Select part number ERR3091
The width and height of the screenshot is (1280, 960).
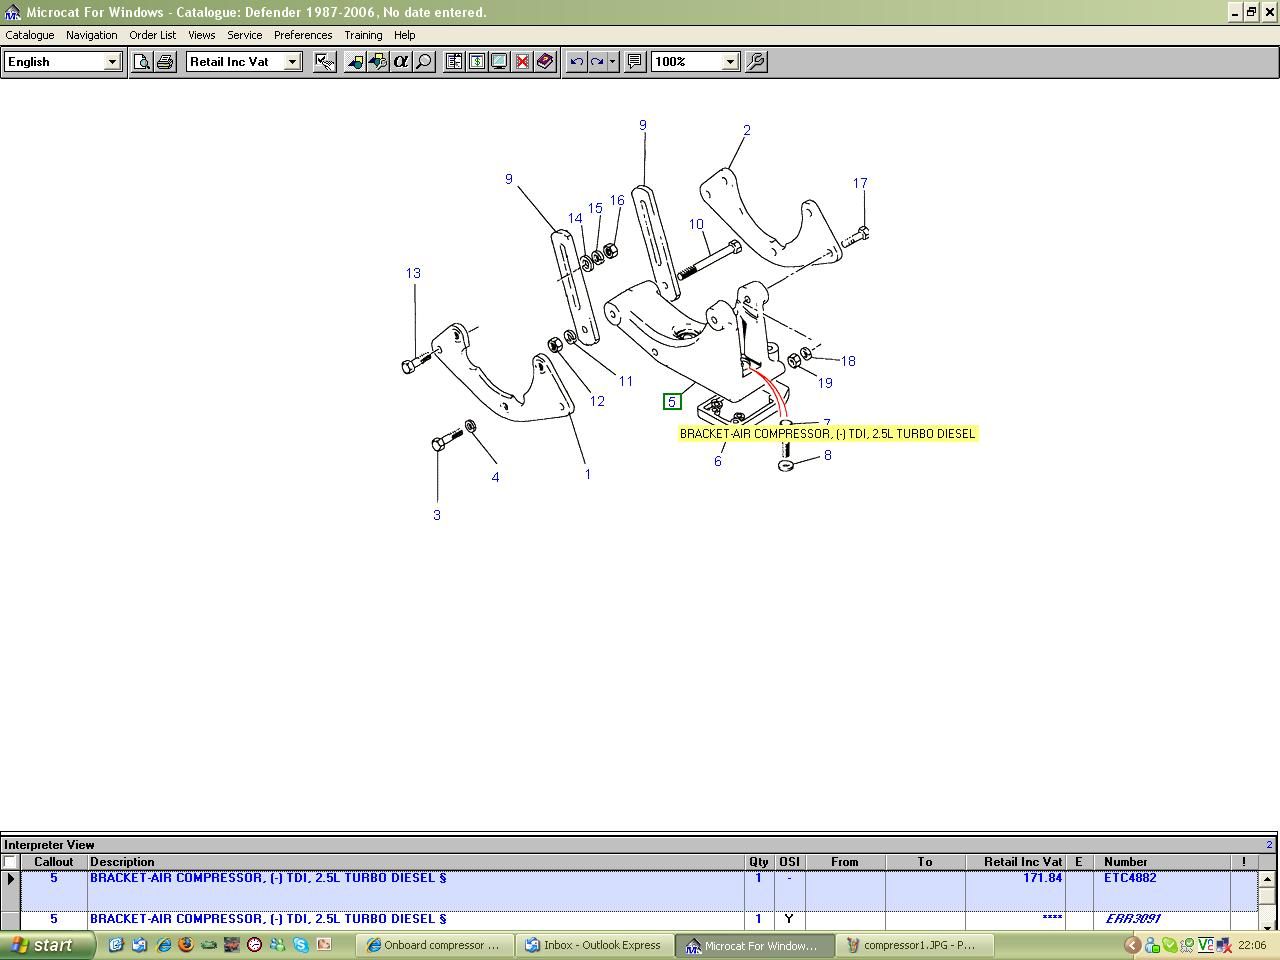click(x=1132, y=919)
